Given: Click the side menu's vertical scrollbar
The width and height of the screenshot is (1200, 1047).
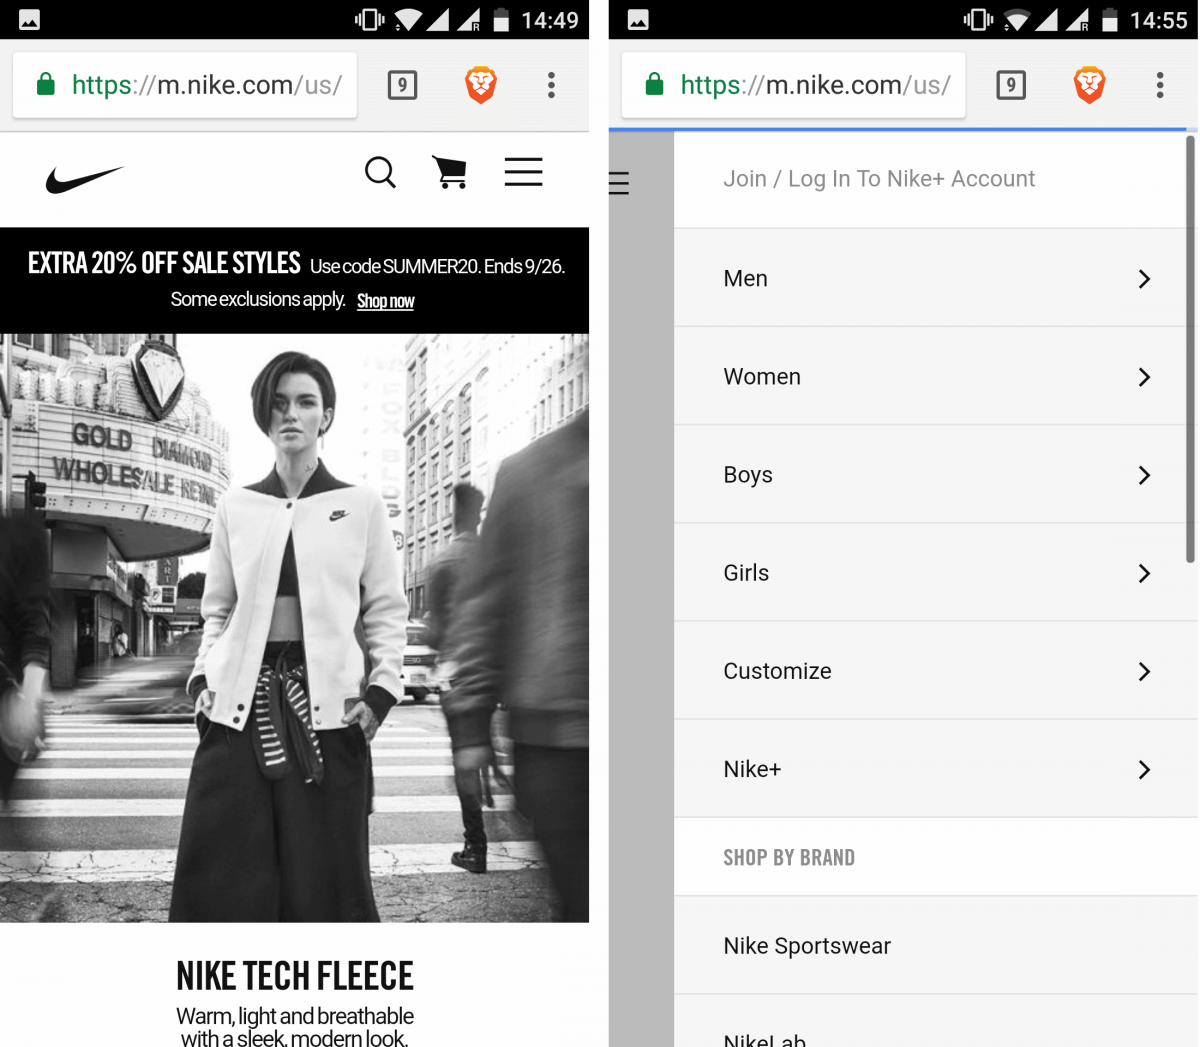Looking at the screenshot, I should tap(1190, 350).
